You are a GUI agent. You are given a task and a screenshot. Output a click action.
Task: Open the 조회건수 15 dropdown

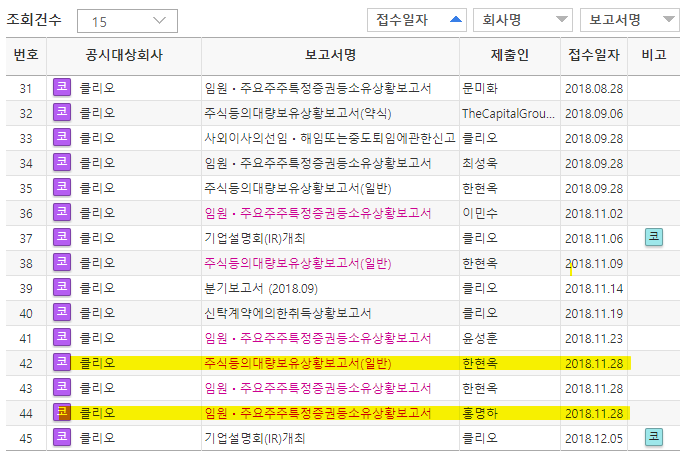pos(127,21)
